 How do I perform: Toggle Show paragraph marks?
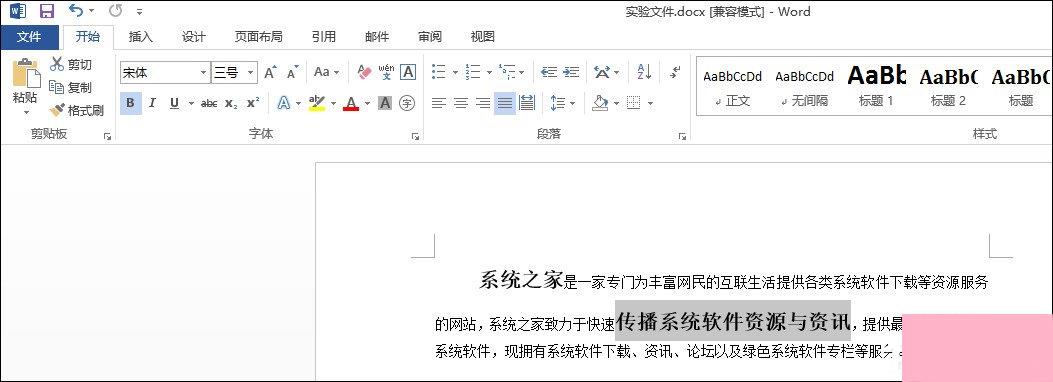[x=676, y=72]
